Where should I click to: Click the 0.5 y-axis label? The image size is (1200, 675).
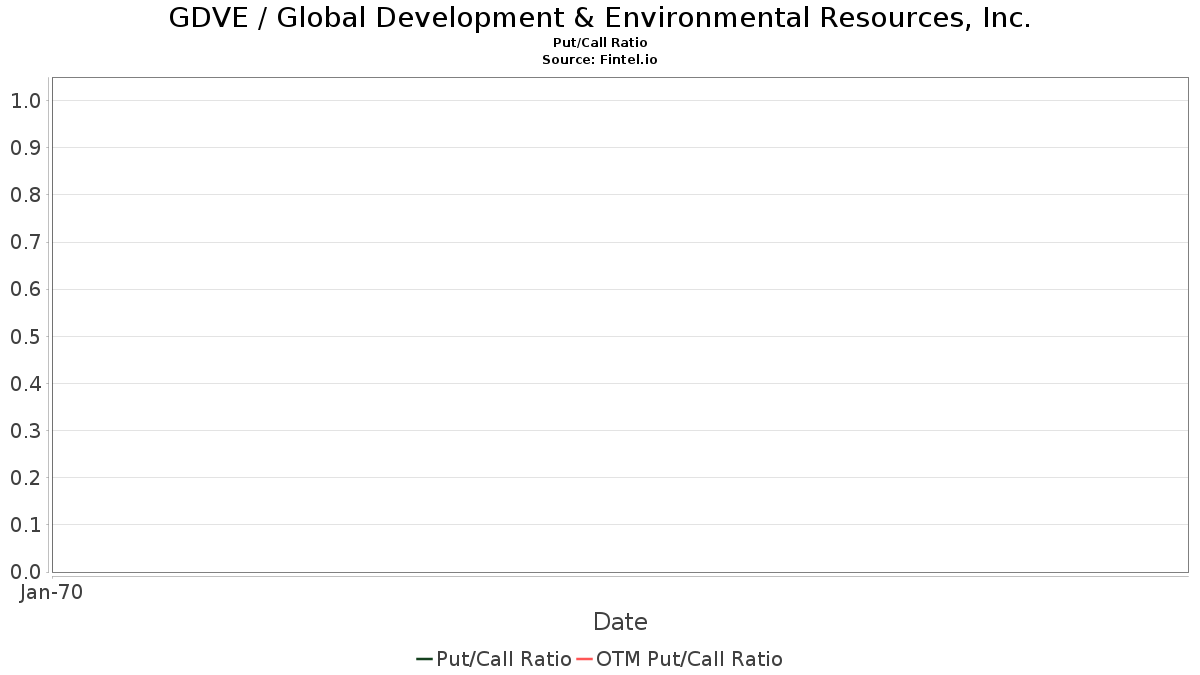tap(25, 337)
